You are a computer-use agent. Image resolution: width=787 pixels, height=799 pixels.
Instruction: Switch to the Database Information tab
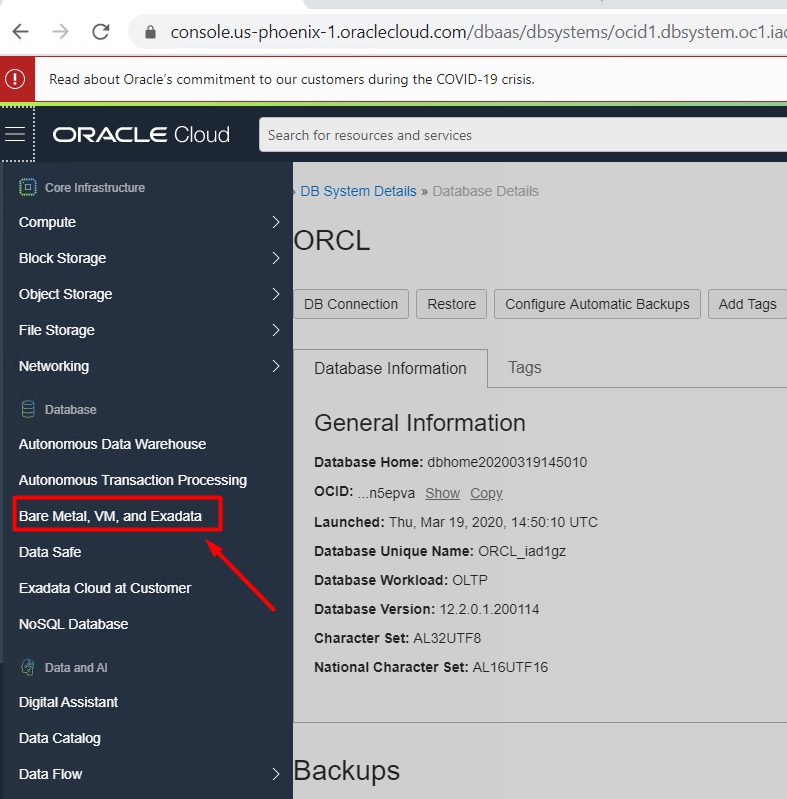coord(390,368)
